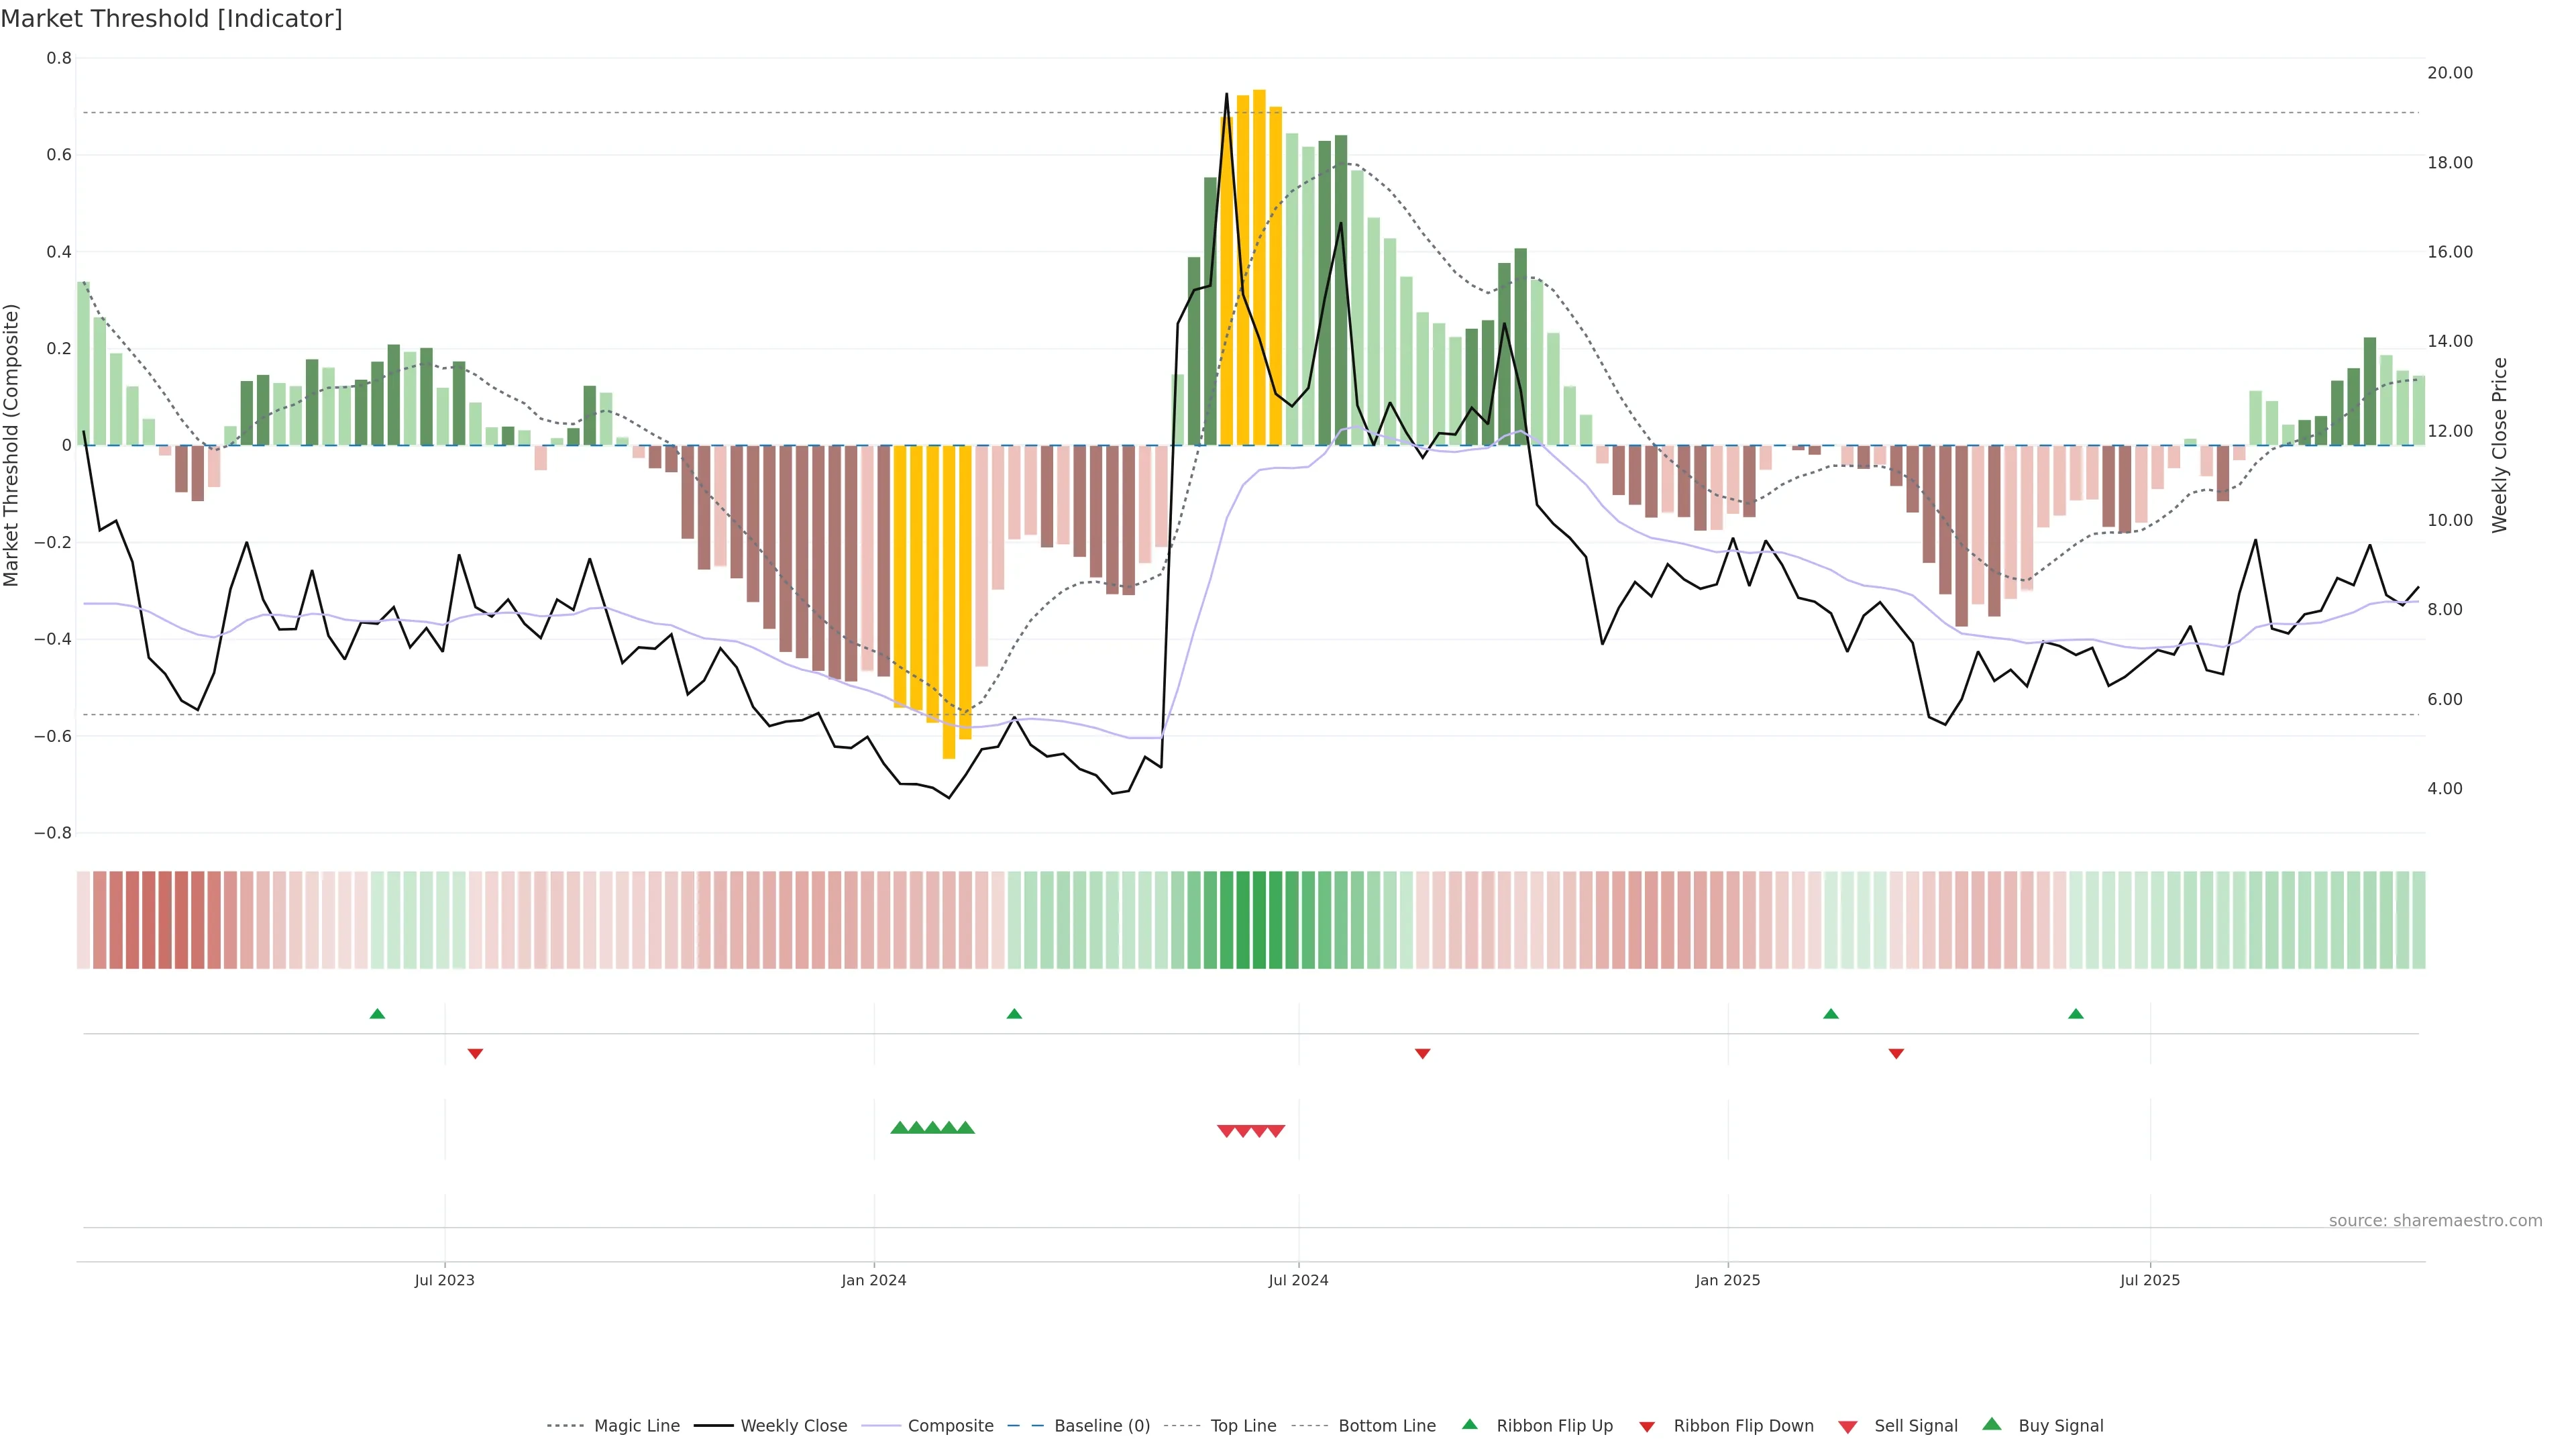Image resolution: width=2576 pixels, height=1449 pixels.
Task: Click the Buy Signal legend triangle icon
Action: [1991, 1424]
